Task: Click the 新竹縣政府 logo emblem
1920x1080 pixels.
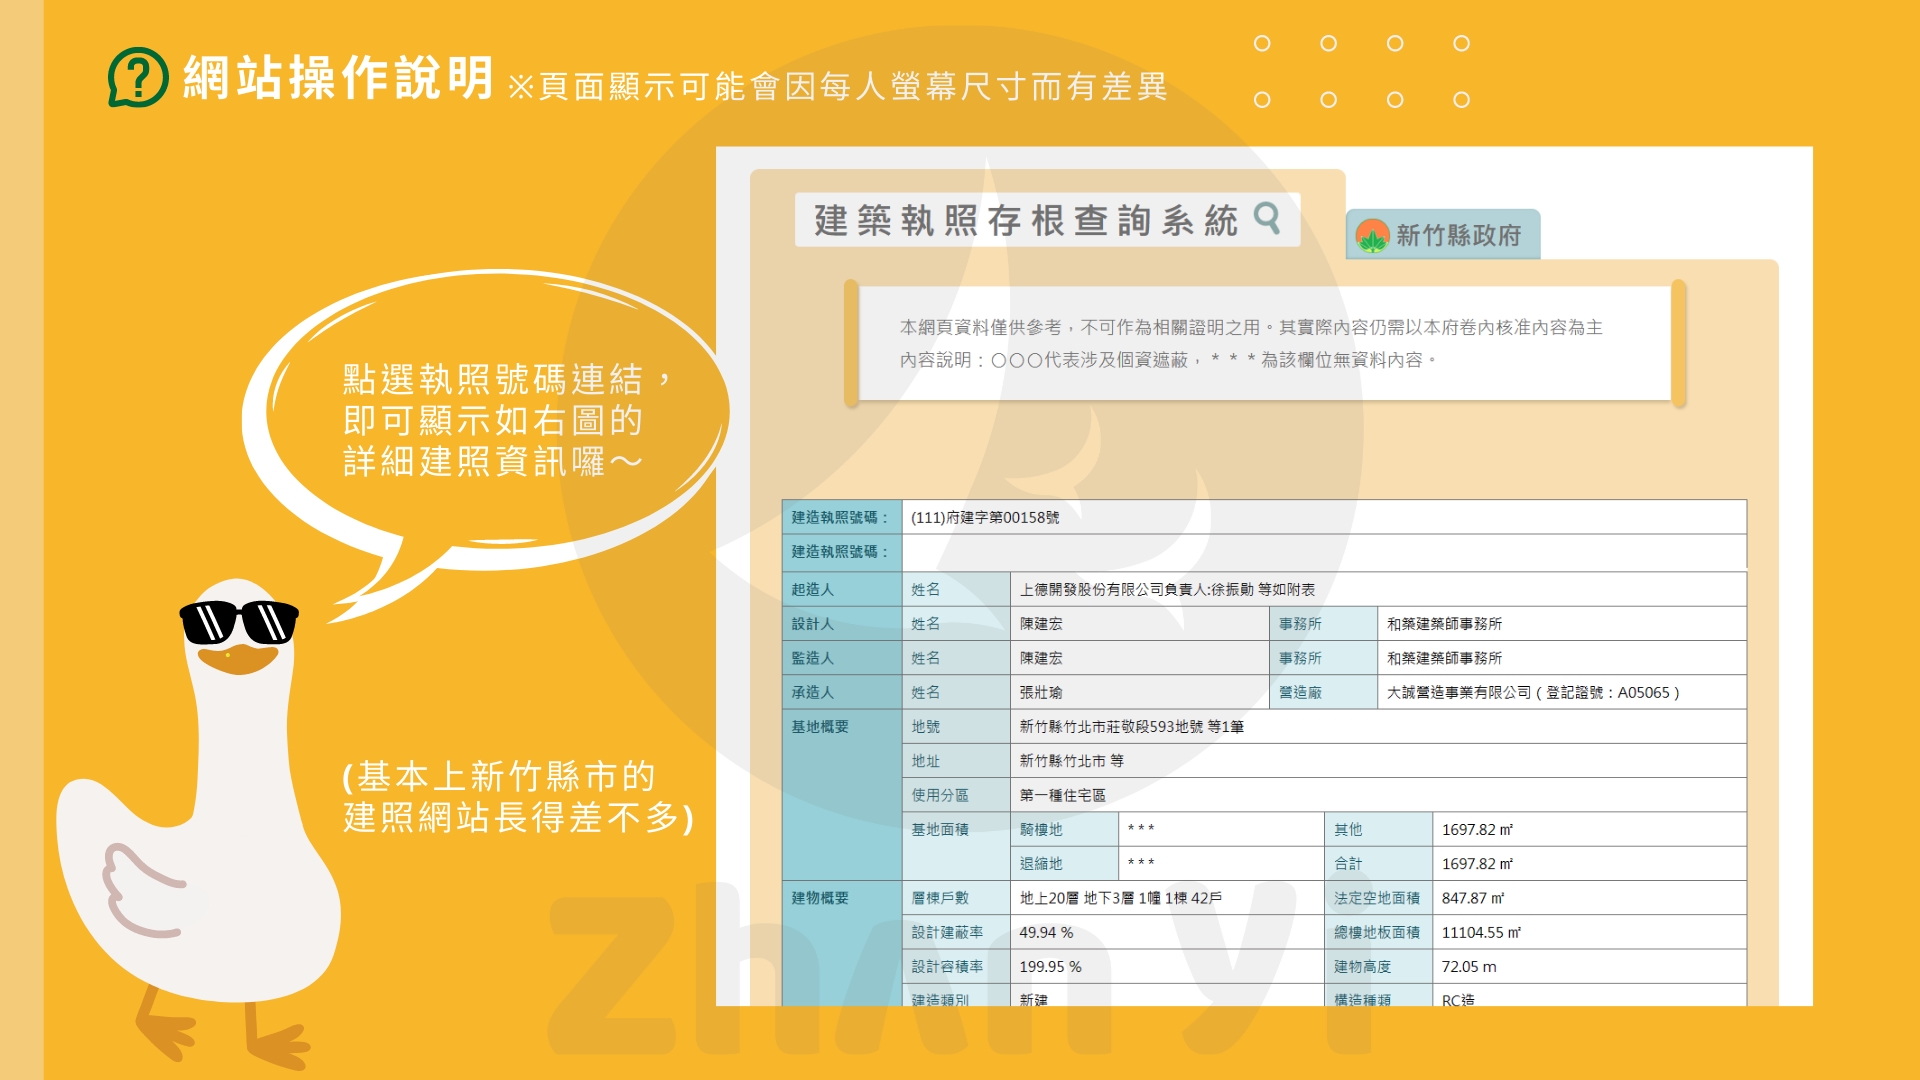Action: click(x=1372, y=236)
